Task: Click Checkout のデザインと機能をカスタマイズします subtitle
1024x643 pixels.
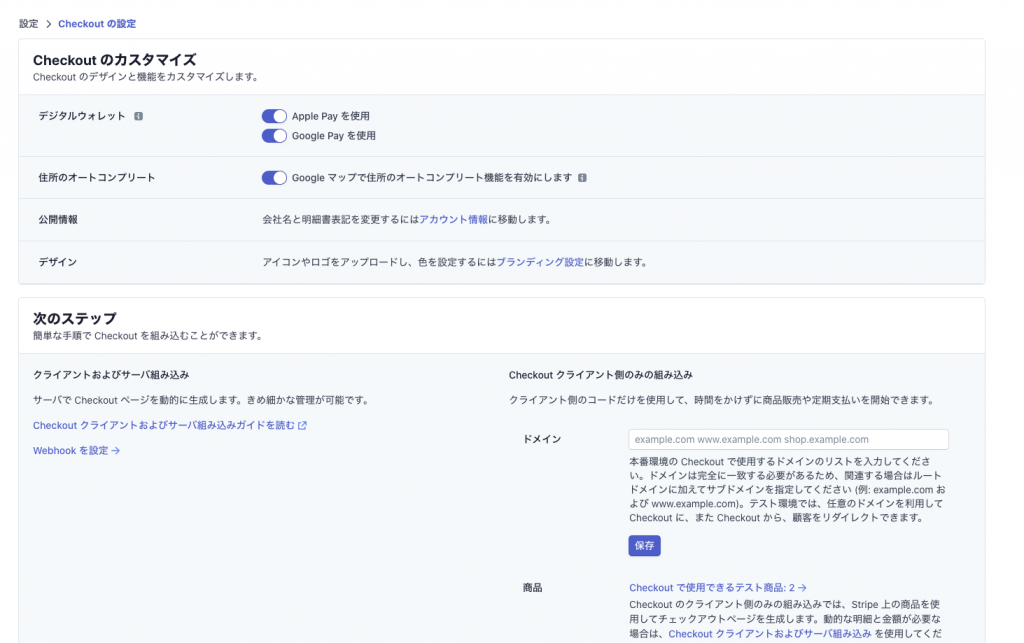Action: pyautogui.click(x=148, y=76)
